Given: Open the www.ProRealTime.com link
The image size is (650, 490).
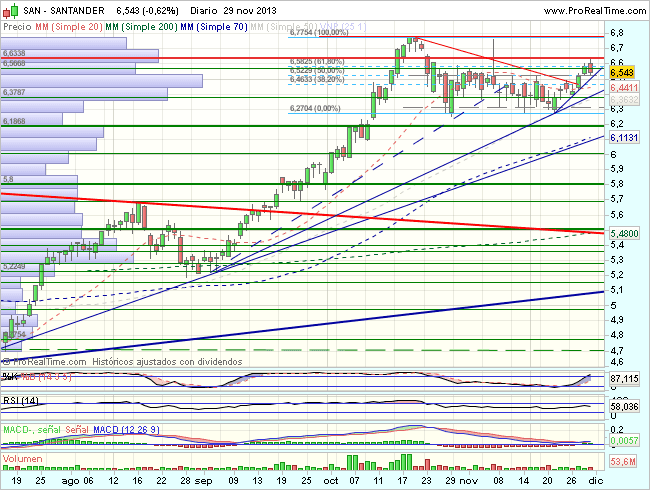Looking at the screenshot, I should point(594,10).
